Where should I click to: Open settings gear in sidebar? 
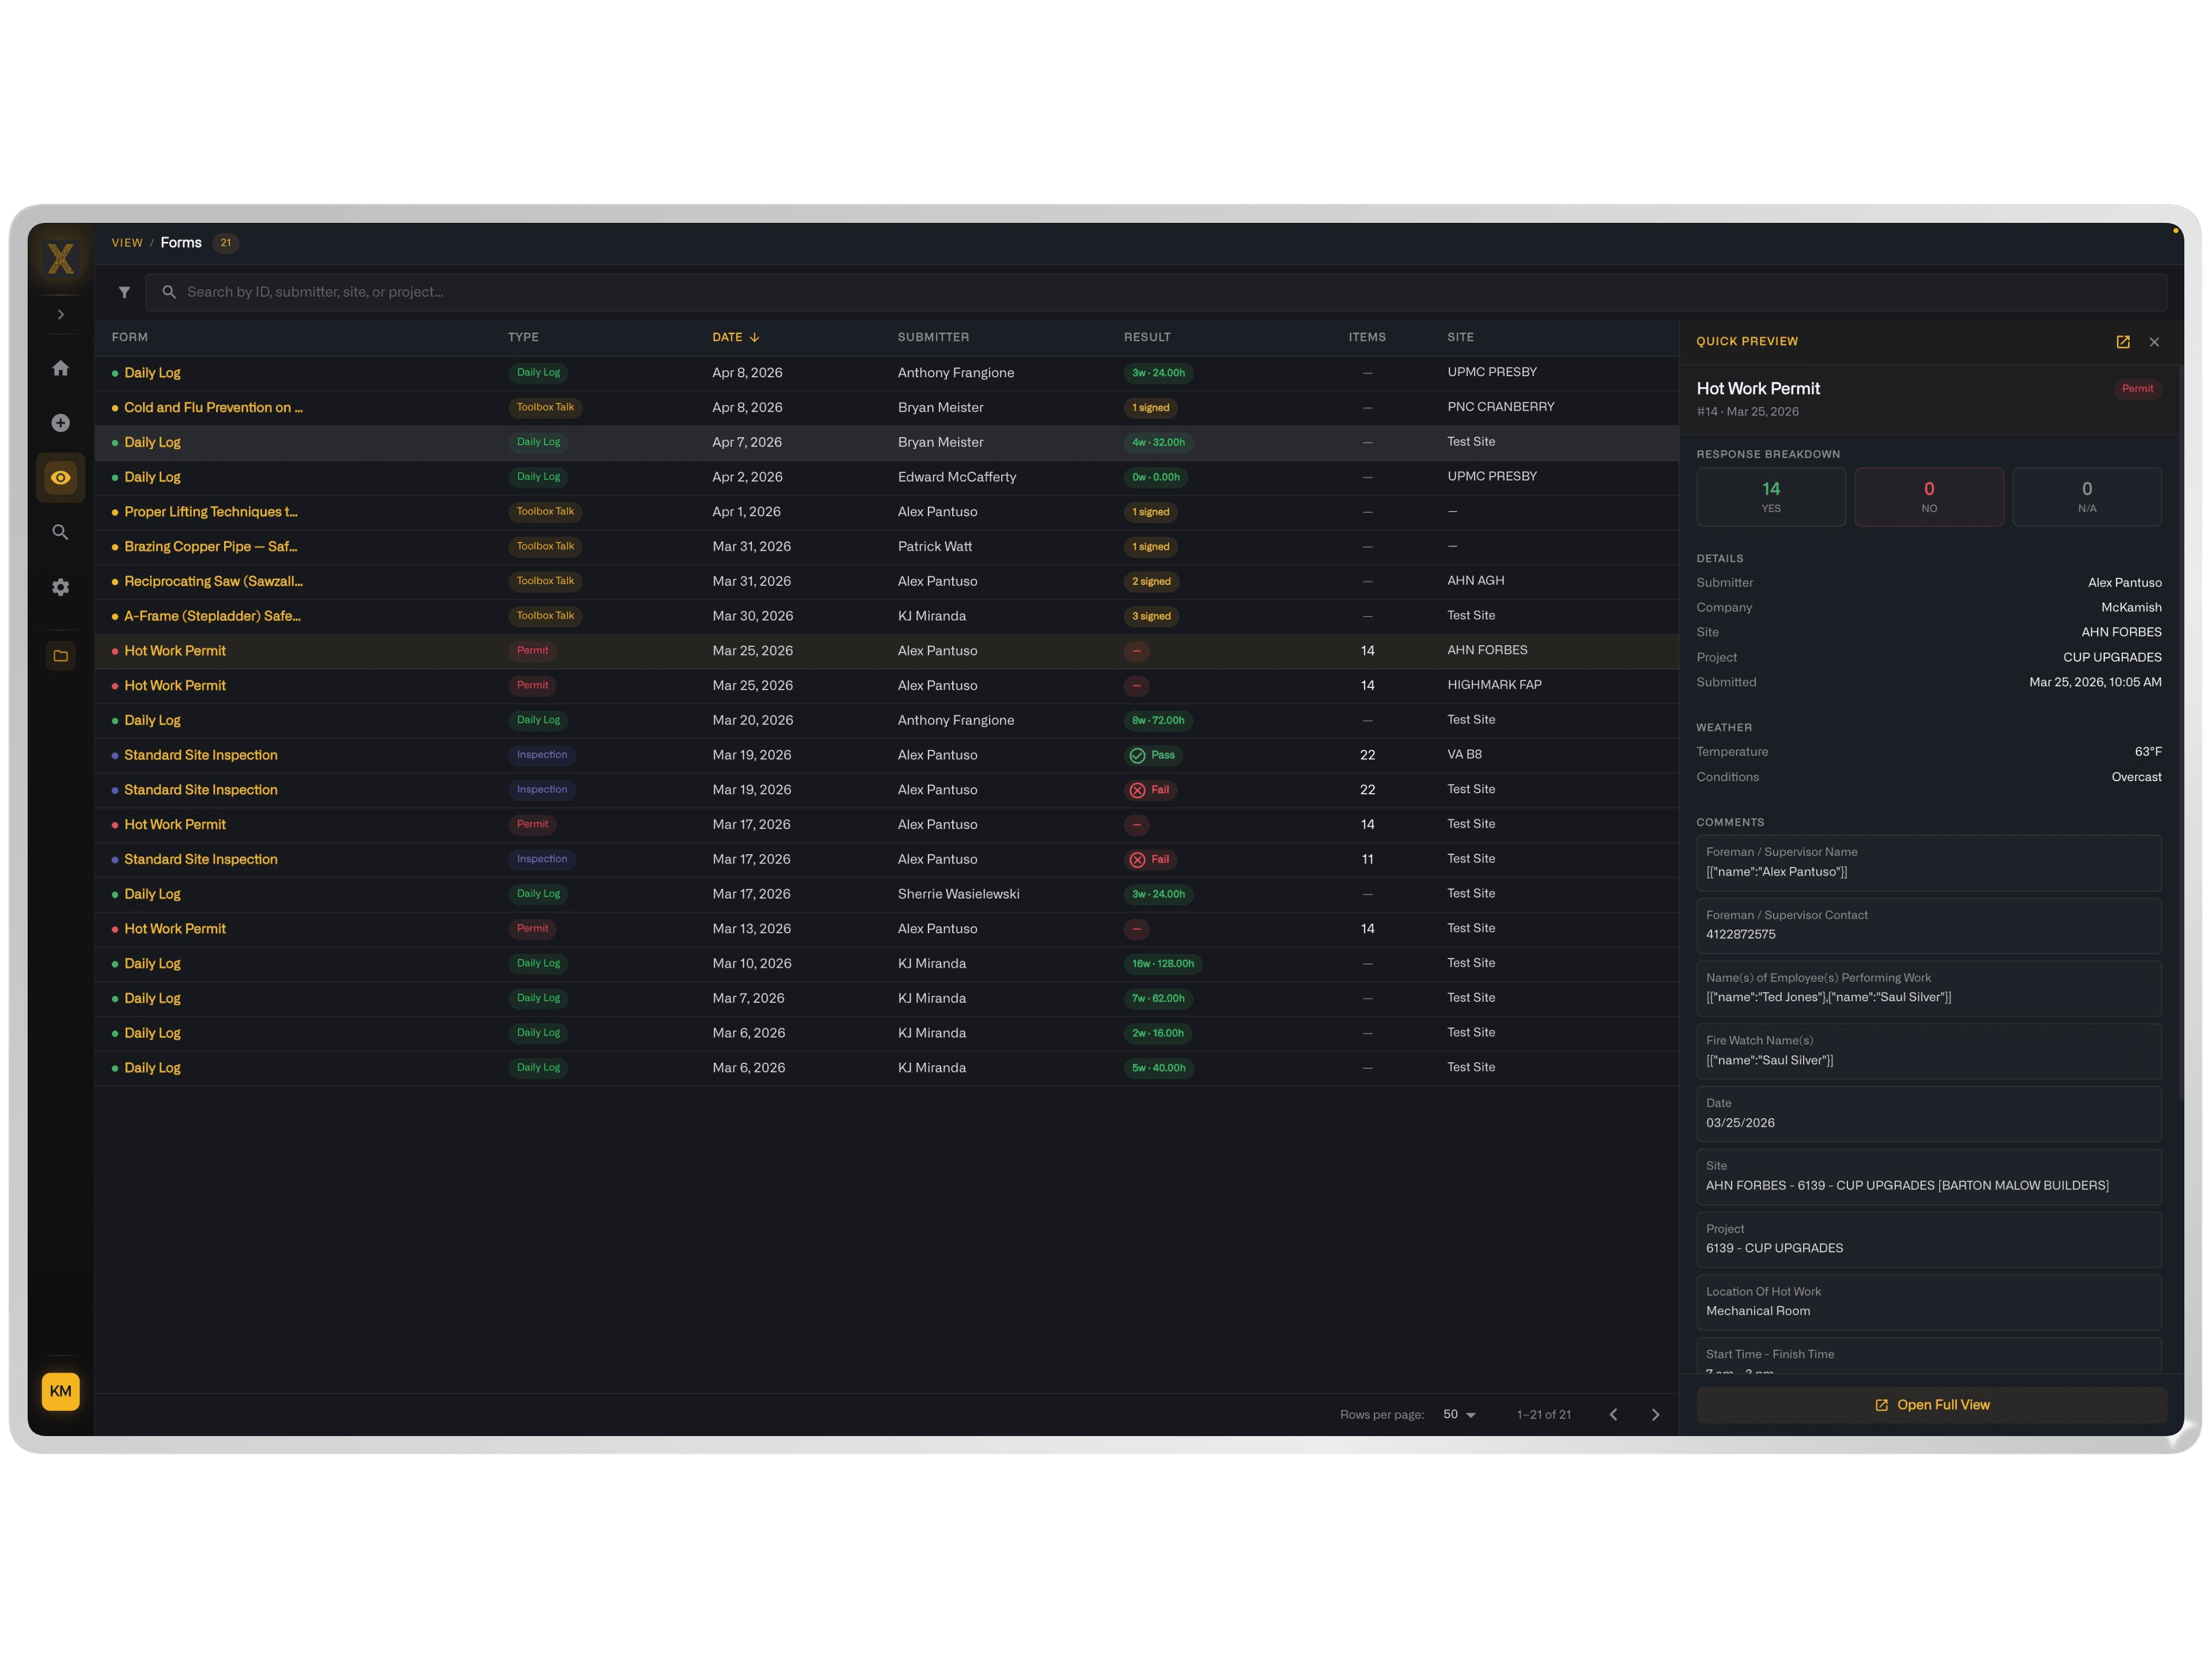click(x=61, y=587)
